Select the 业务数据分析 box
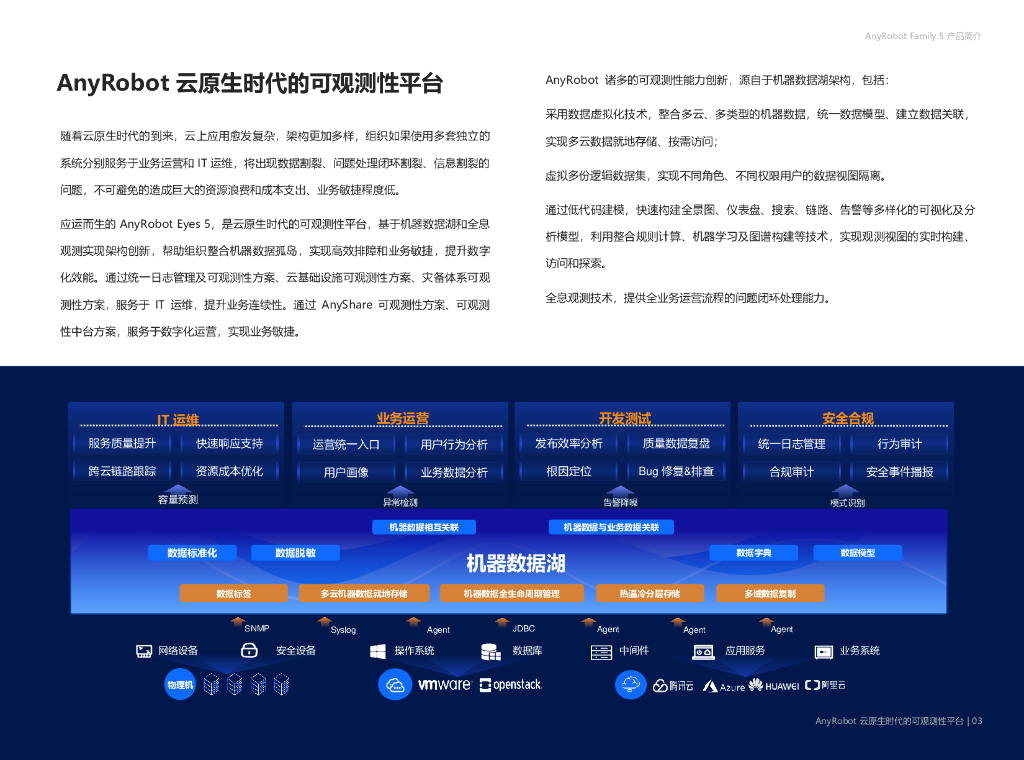 point(454,472)
